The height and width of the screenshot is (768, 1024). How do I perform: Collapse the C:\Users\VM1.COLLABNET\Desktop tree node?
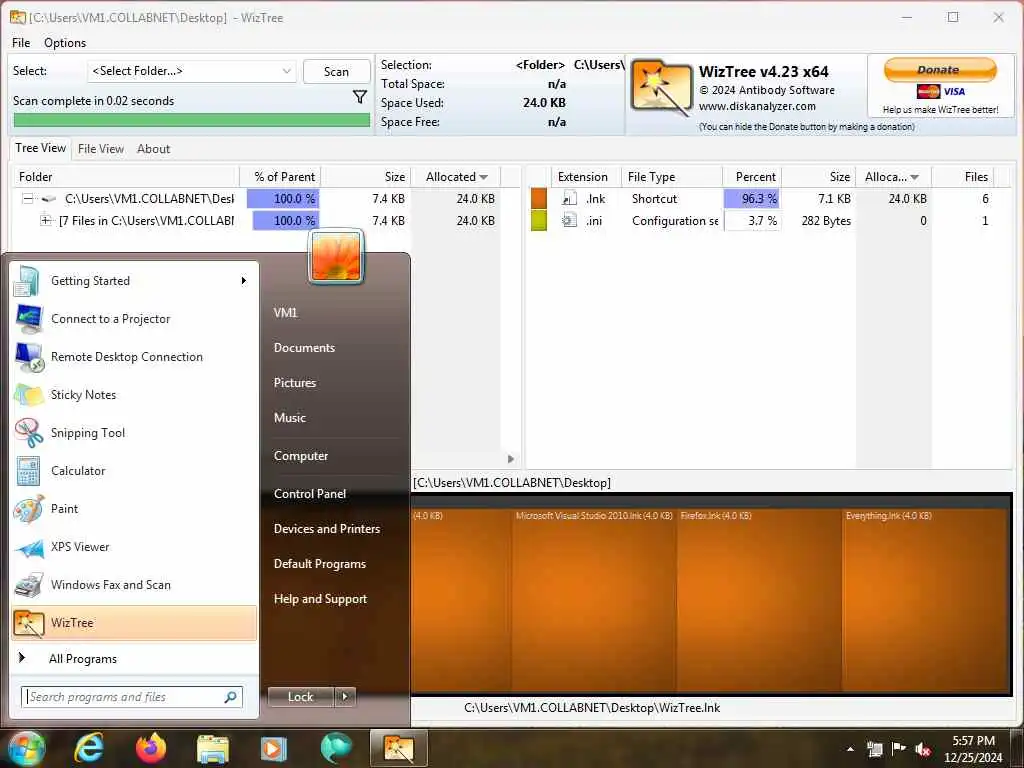[x=27, y=199]
